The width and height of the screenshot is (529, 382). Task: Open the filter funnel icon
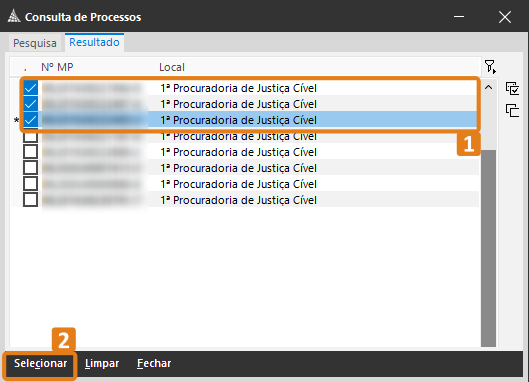[490, 66]
